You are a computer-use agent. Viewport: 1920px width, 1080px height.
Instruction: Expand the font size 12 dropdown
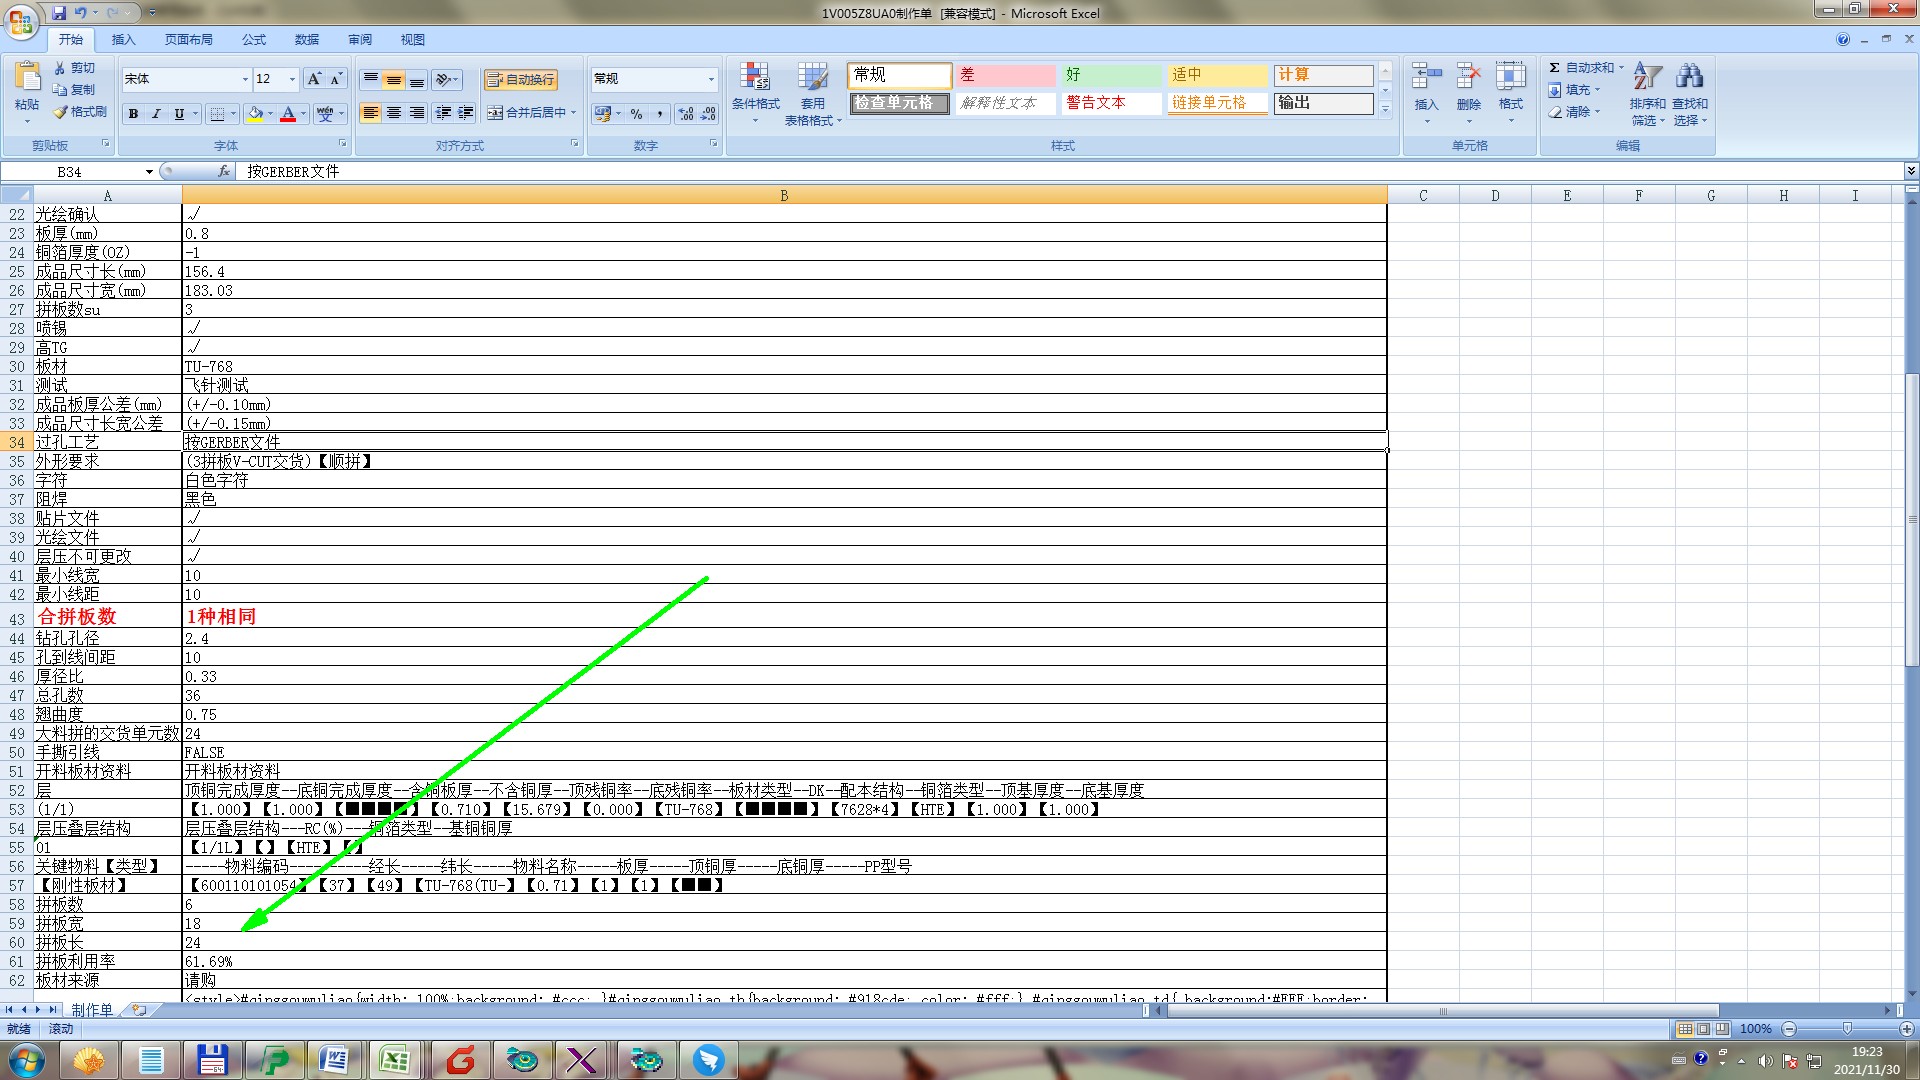coord(292,79)
